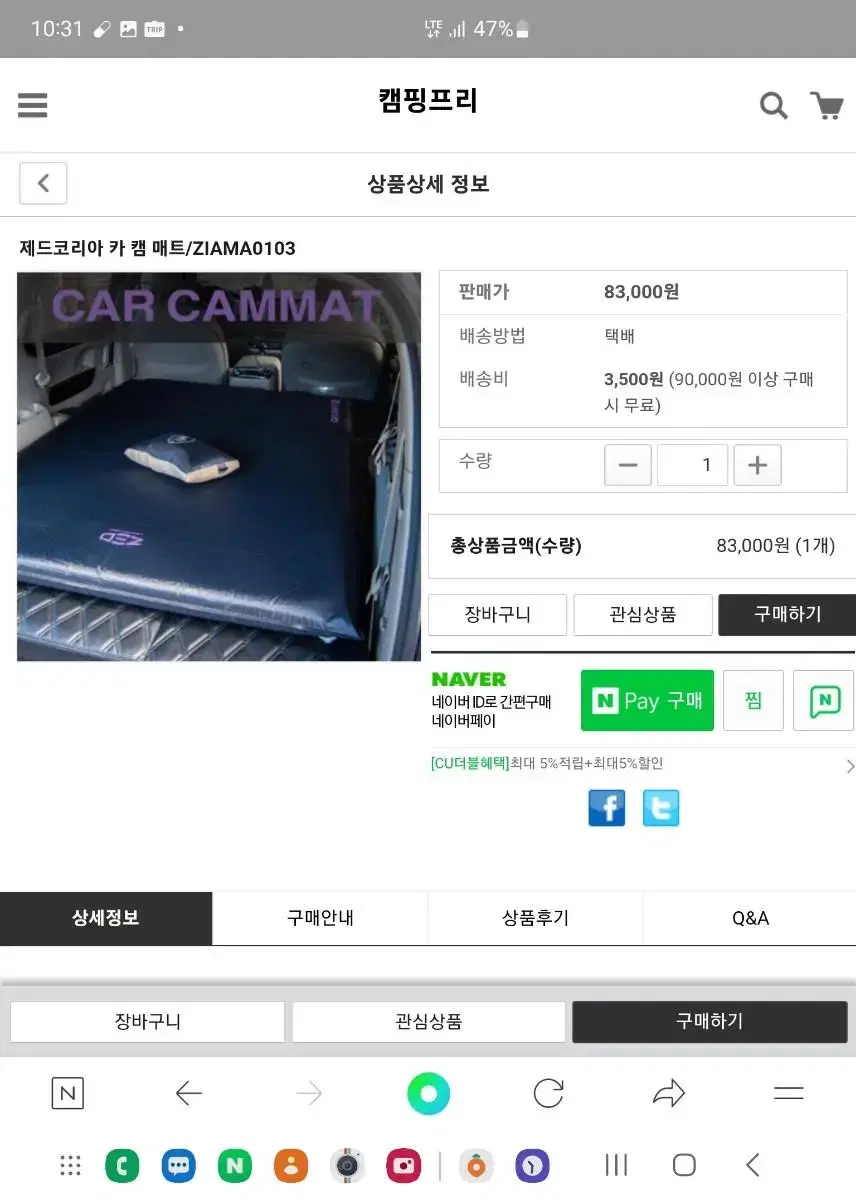Tap the search magnifier icon
This screenshot has width=856, height=1200.
(x=773, y=105)
